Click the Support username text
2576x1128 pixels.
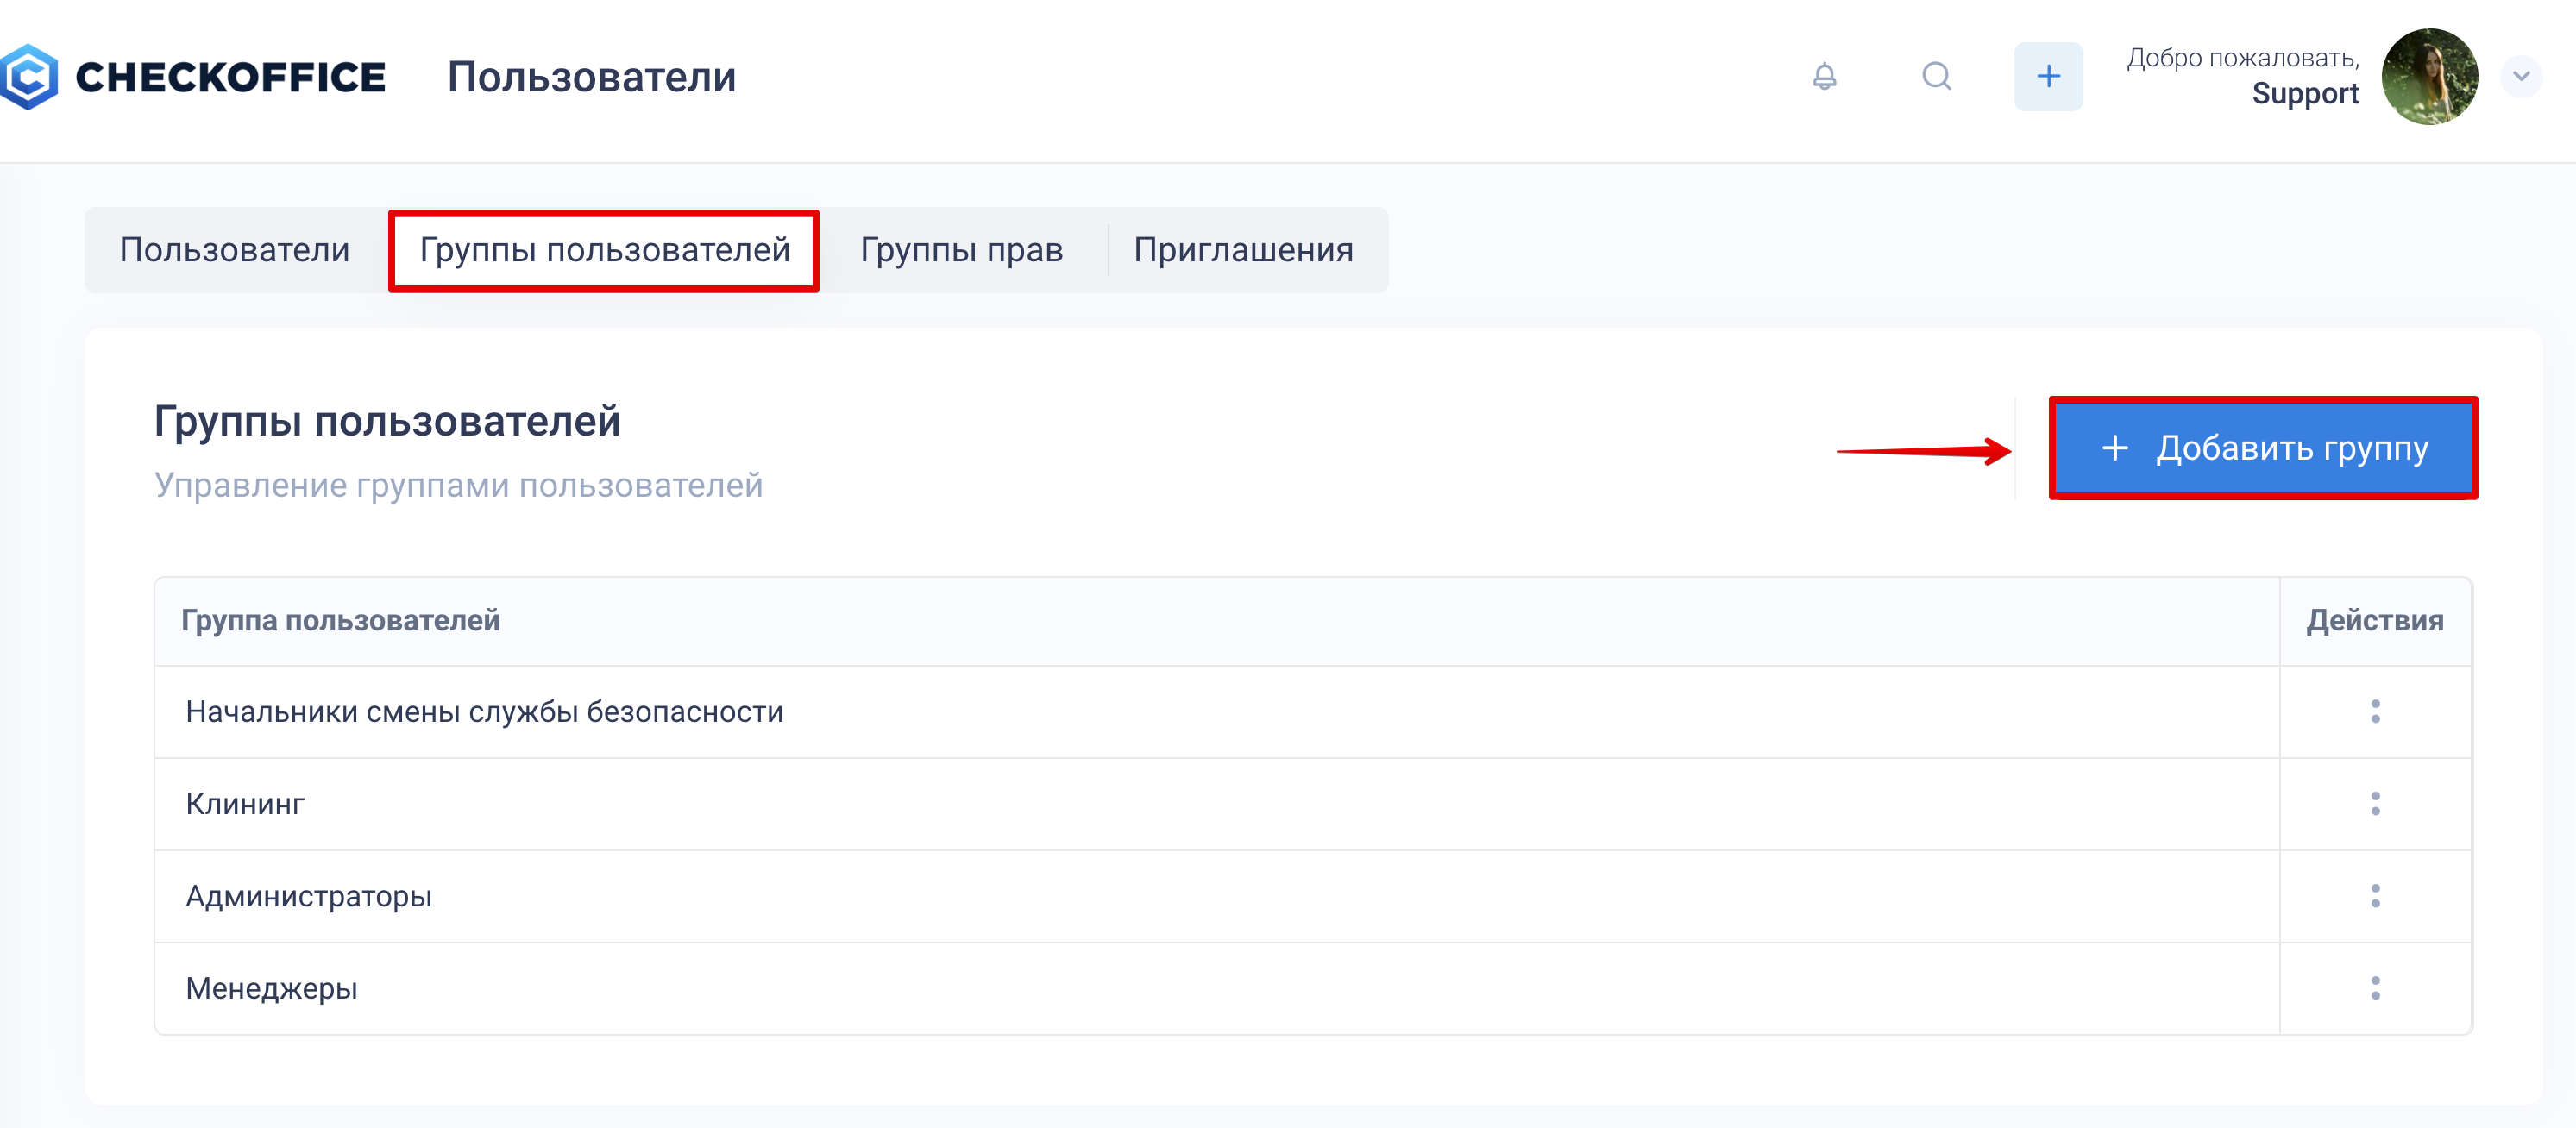2304,94
